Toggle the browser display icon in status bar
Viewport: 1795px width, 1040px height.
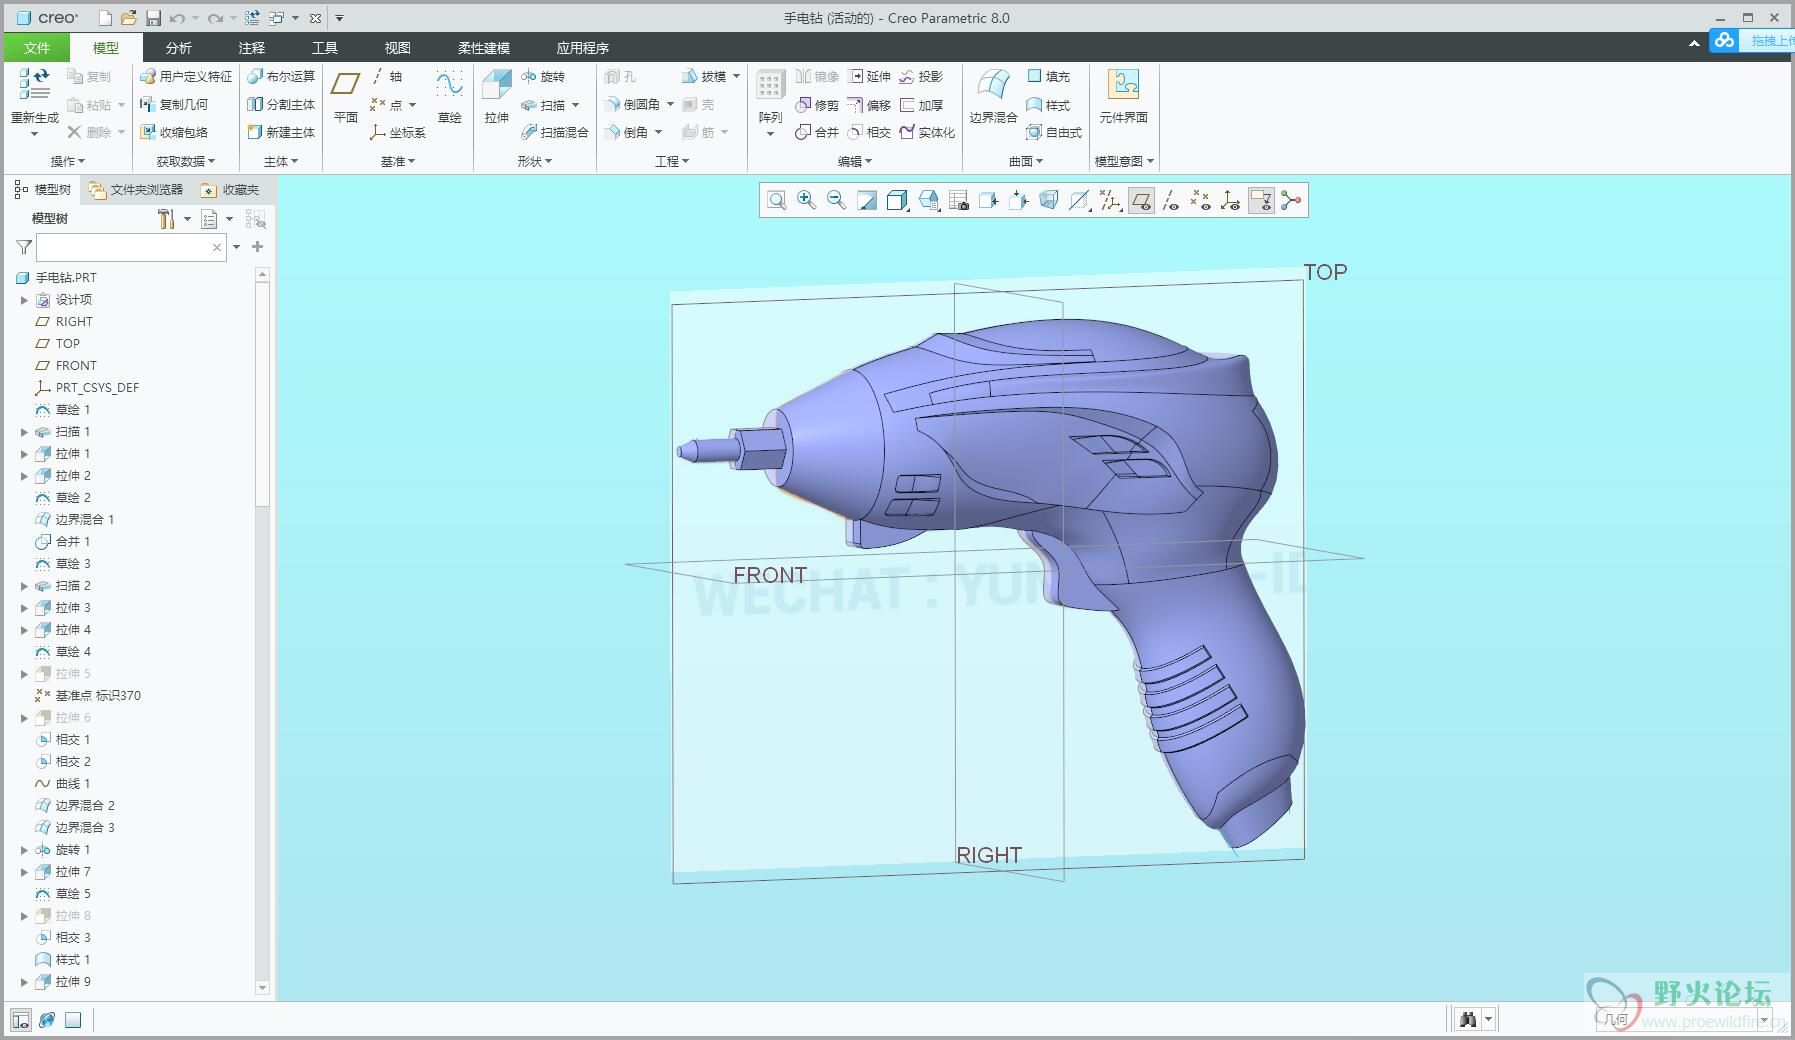click(47, 1020)
